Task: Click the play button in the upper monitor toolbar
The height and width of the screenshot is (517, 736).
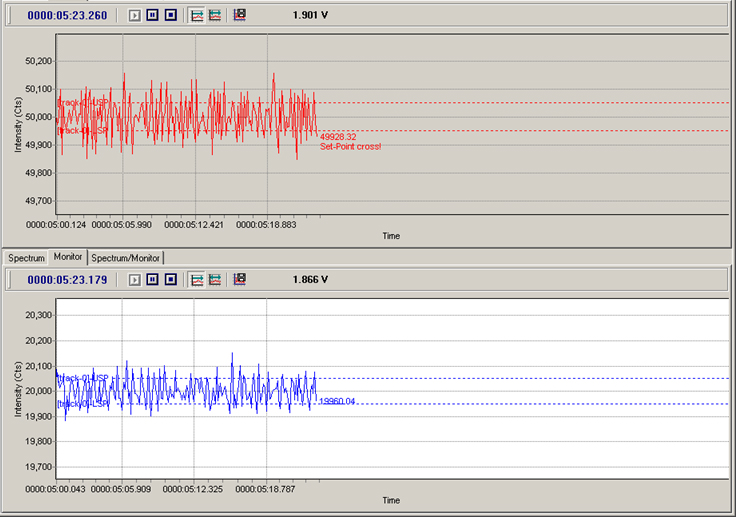Action: pos(135,15)
